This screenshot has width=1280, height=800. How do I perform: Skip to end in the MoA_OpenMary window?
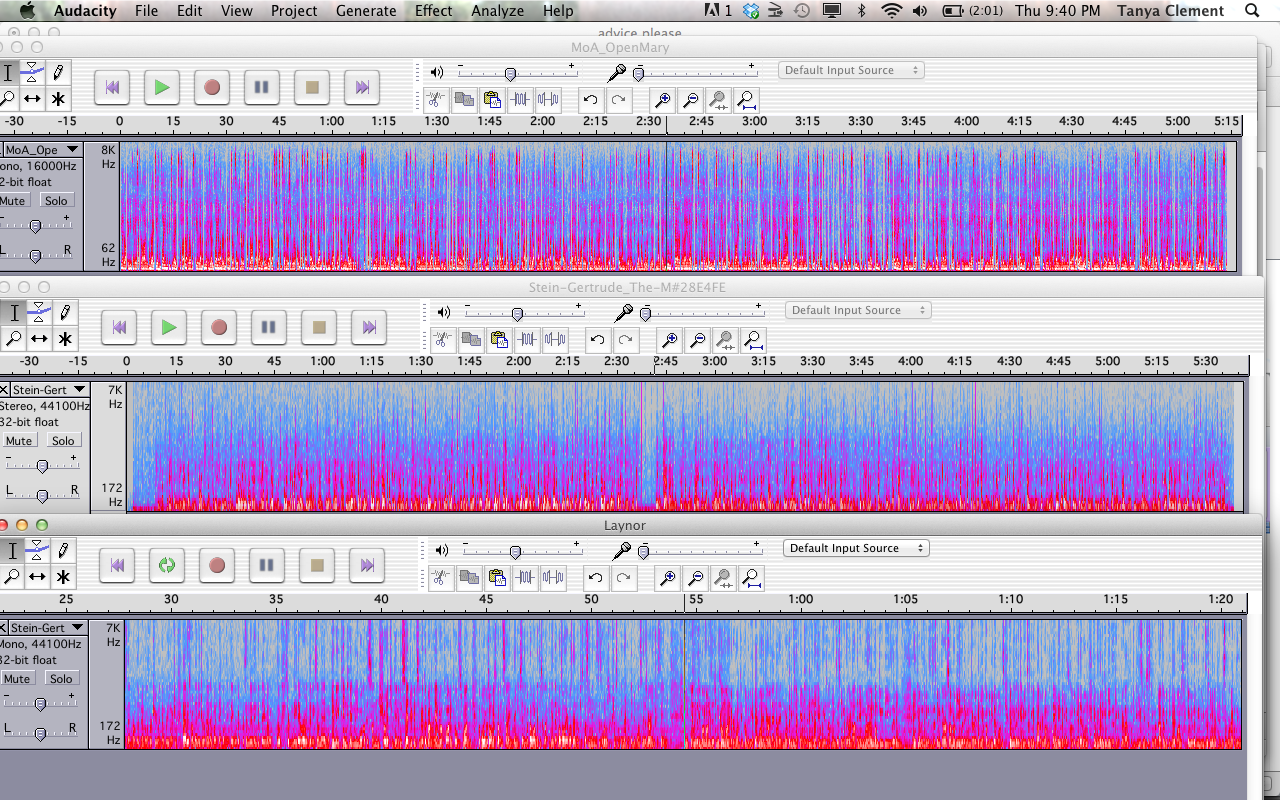pyautogui.click(x=362, y=87)
